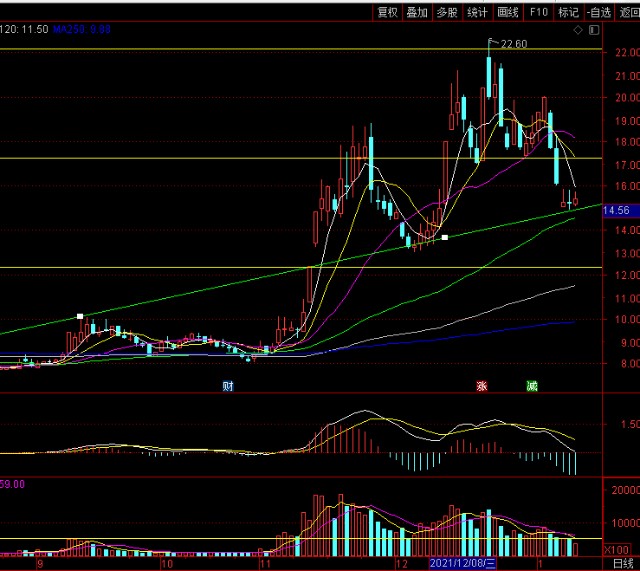Click the 22.60 high price label

(514, 44)
